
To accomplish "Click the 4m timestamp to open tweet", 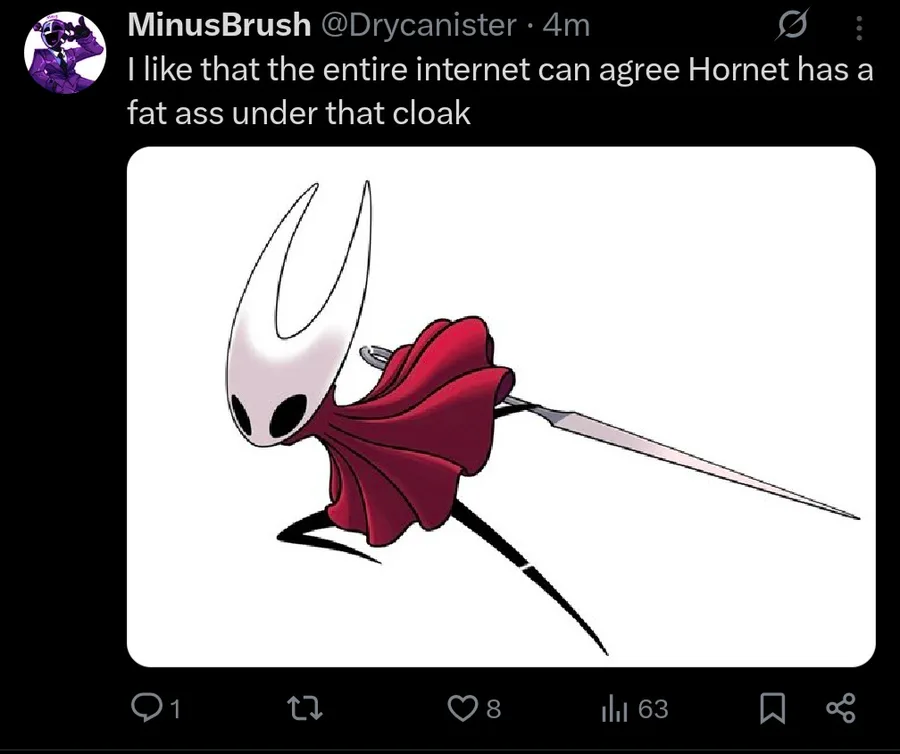I will coord(565,25).
